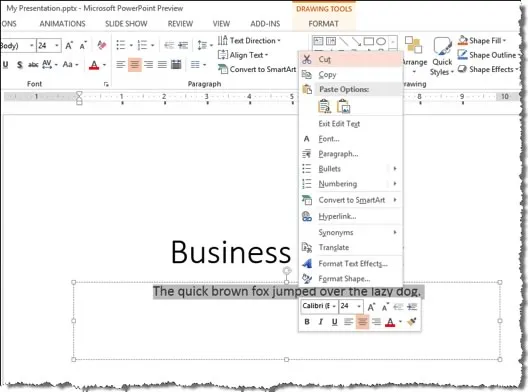Open Font dialog launcher in ribbon
The width and height of the screenshot is (528, 392).
tap(106, 85)
